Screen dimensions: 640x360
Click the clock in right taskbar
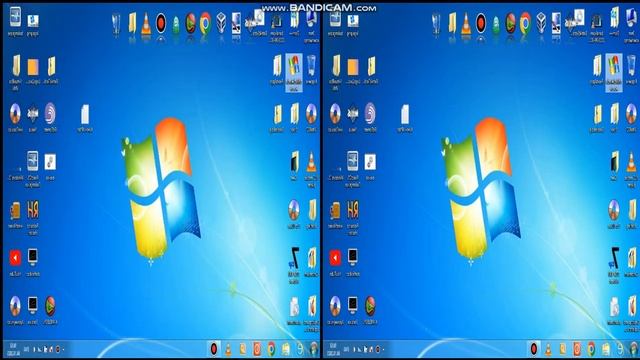[333, 349]
